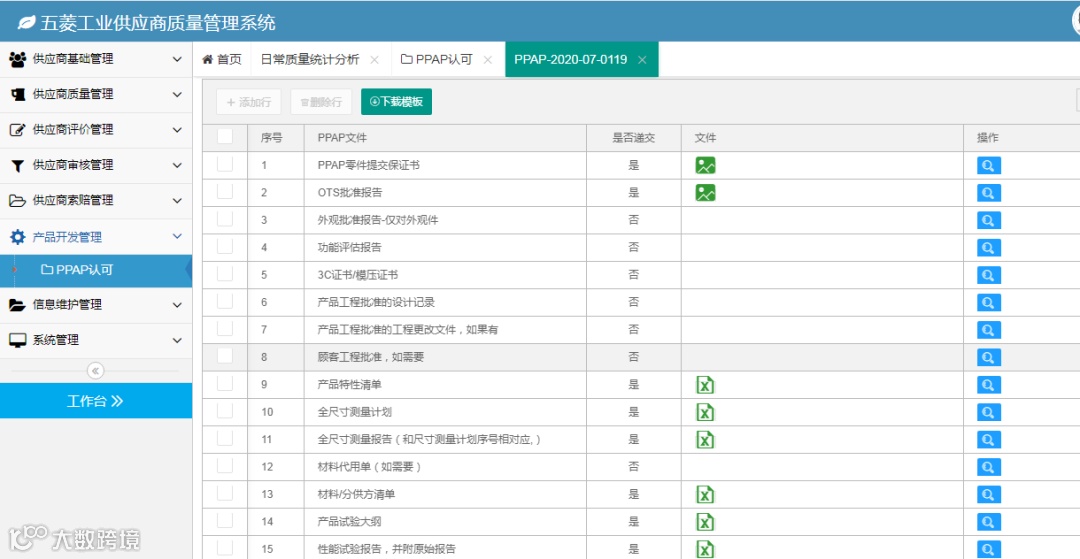Click magnifier button in 全尺寸测量计划 row

[988, 412]
